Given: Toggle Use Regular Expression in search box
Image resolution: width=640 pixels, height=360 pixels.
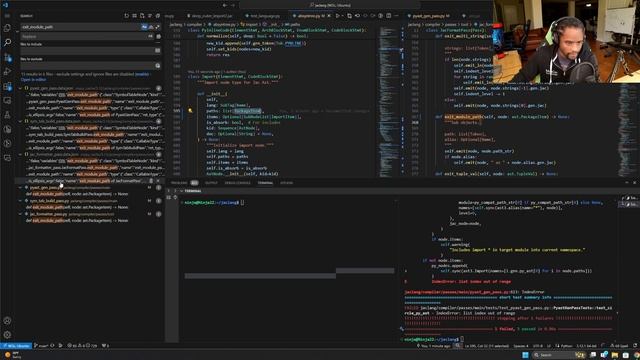Looking at the screenshot, I should (157, 27).
